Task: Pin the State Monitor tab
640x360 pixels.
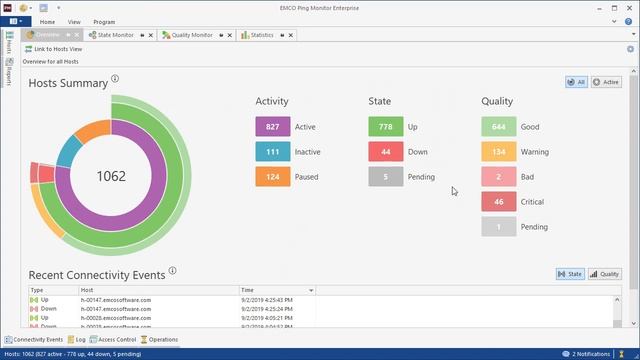Action: pyautogui.click(x=142, y=36)
